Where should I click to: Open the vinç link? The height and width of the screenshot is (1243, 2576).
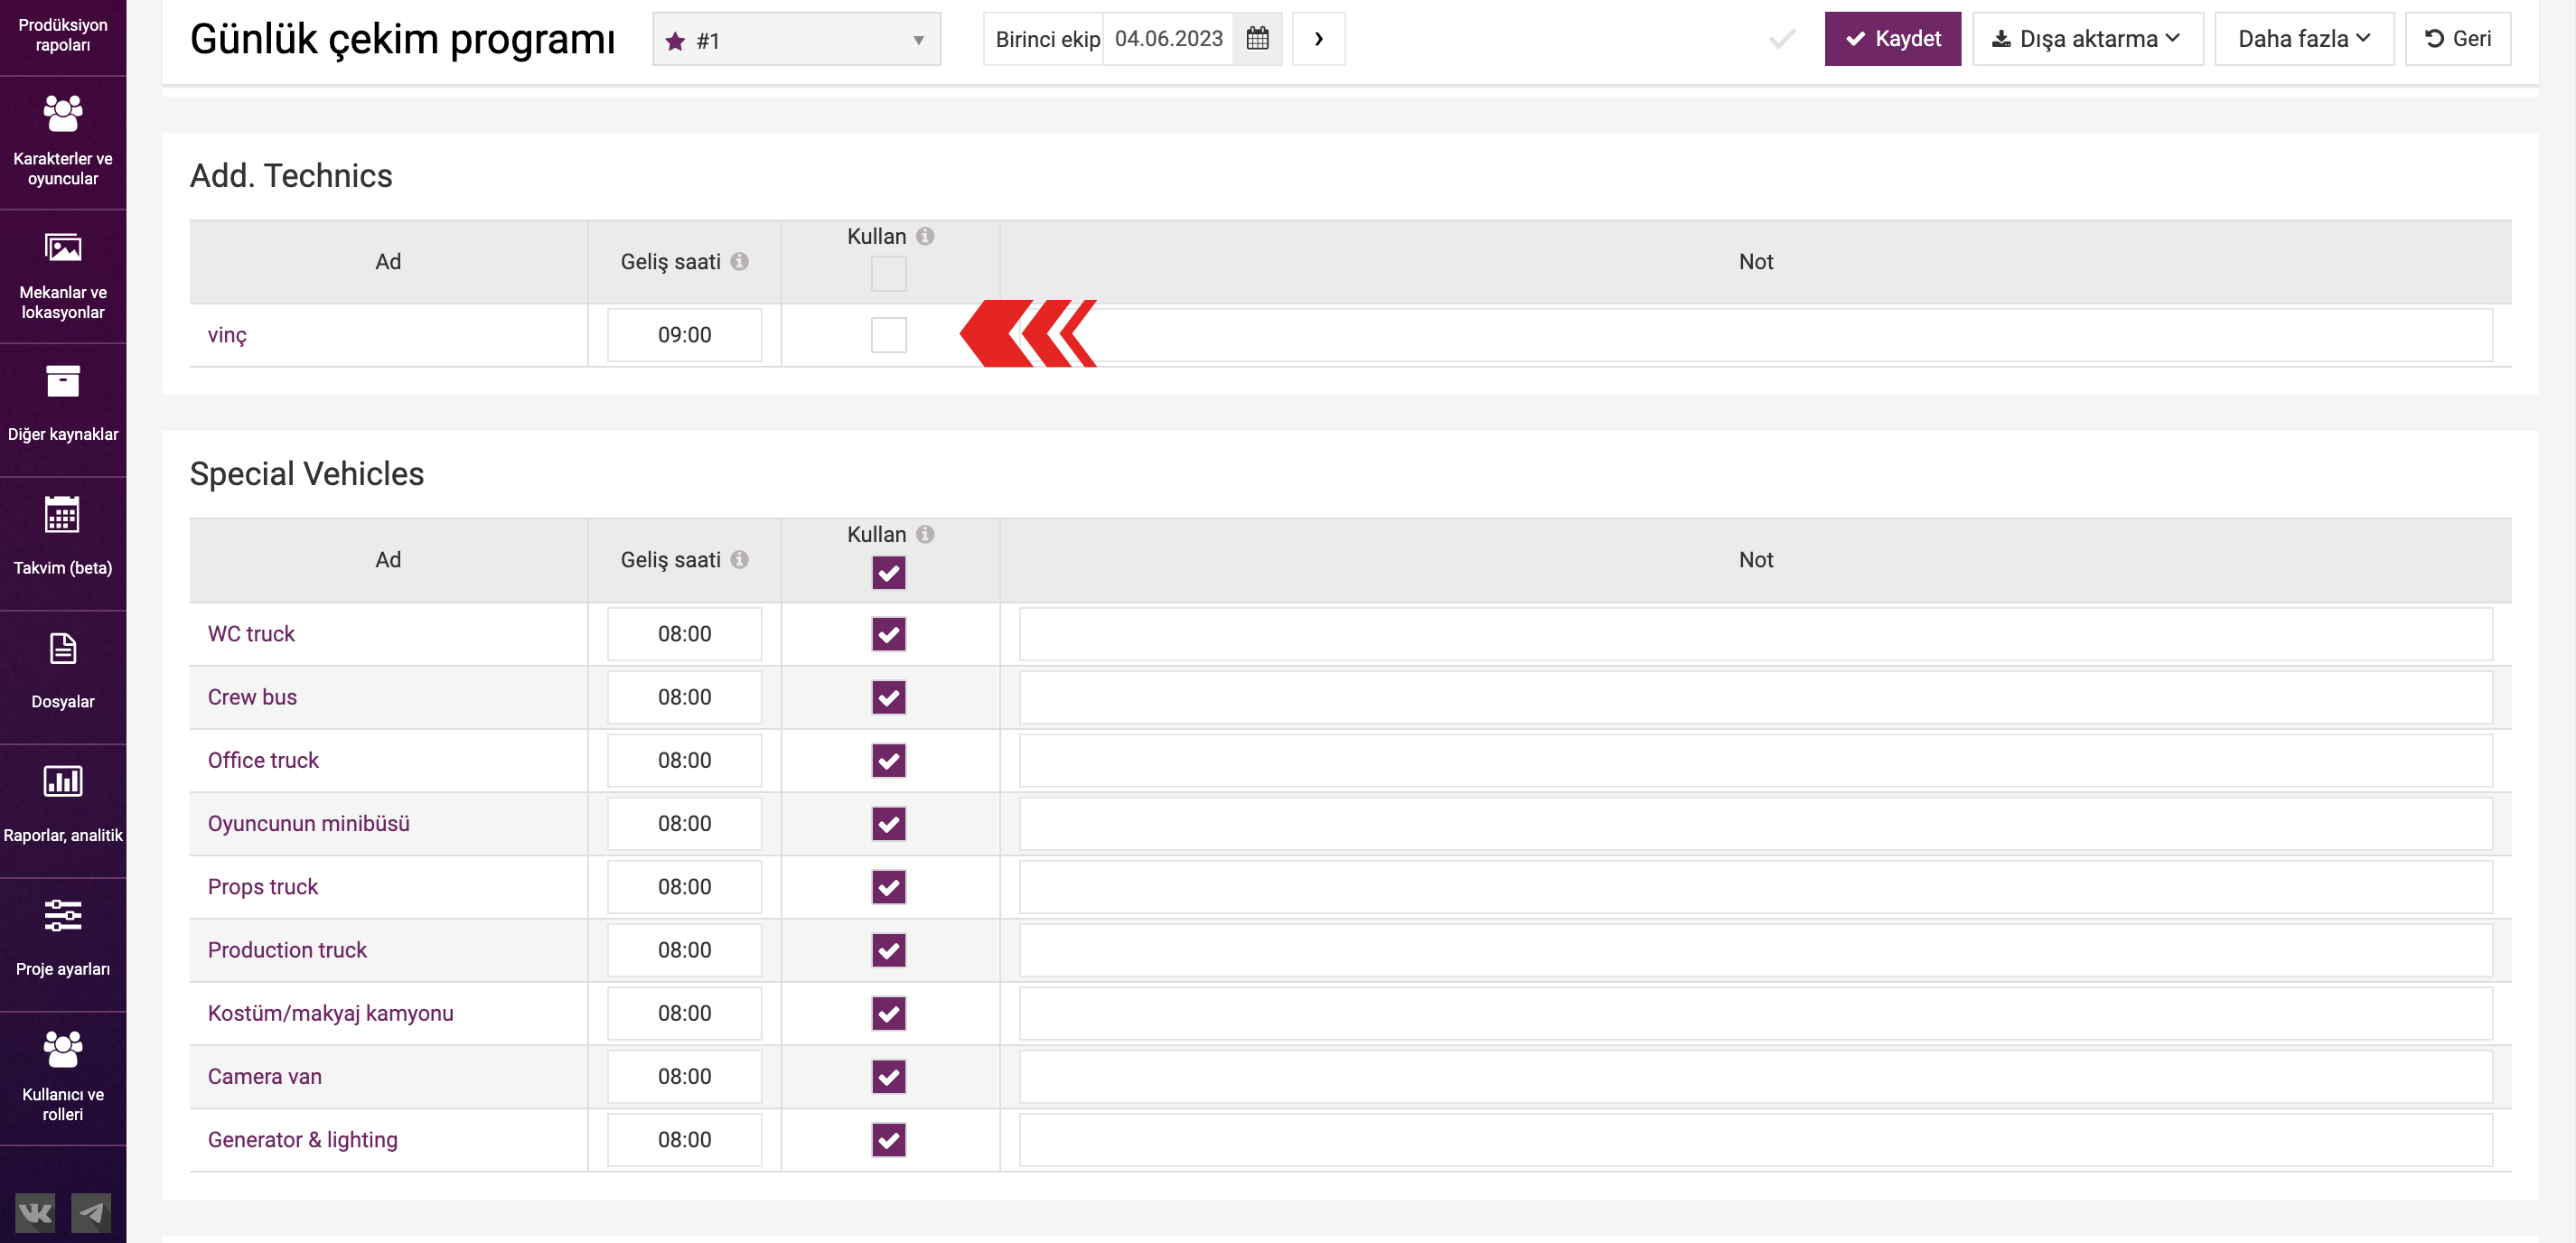pos(227,335)
